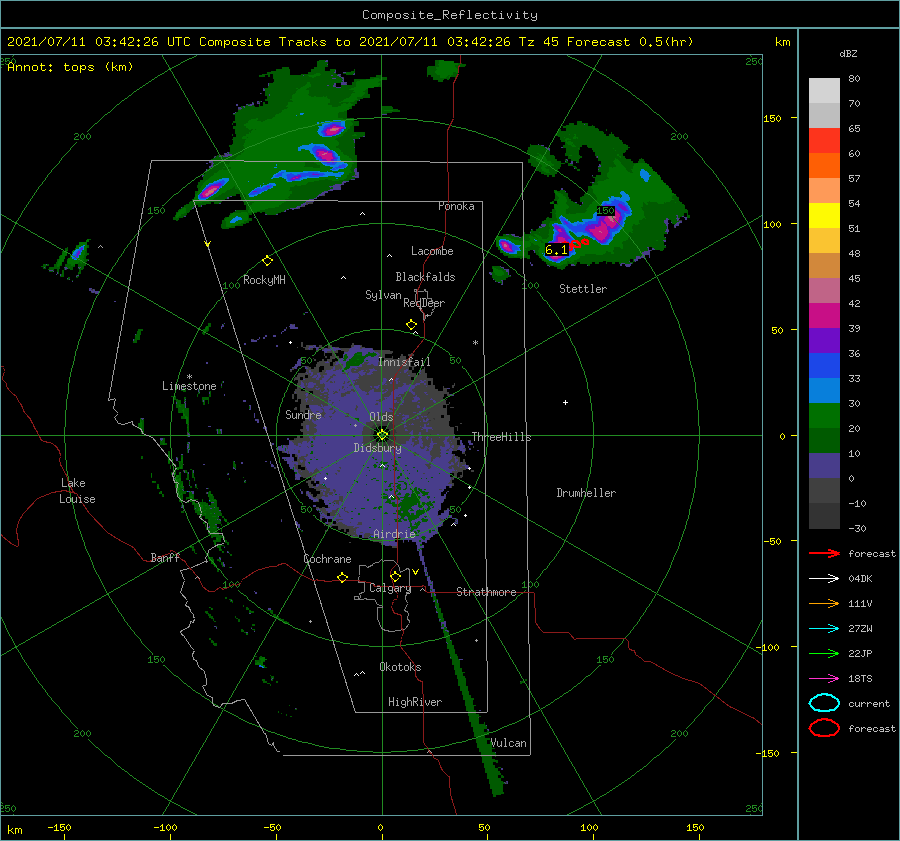Click the dBZ legend heading
The width and height of the screenshot is (900, 841).
click(848, 54)
